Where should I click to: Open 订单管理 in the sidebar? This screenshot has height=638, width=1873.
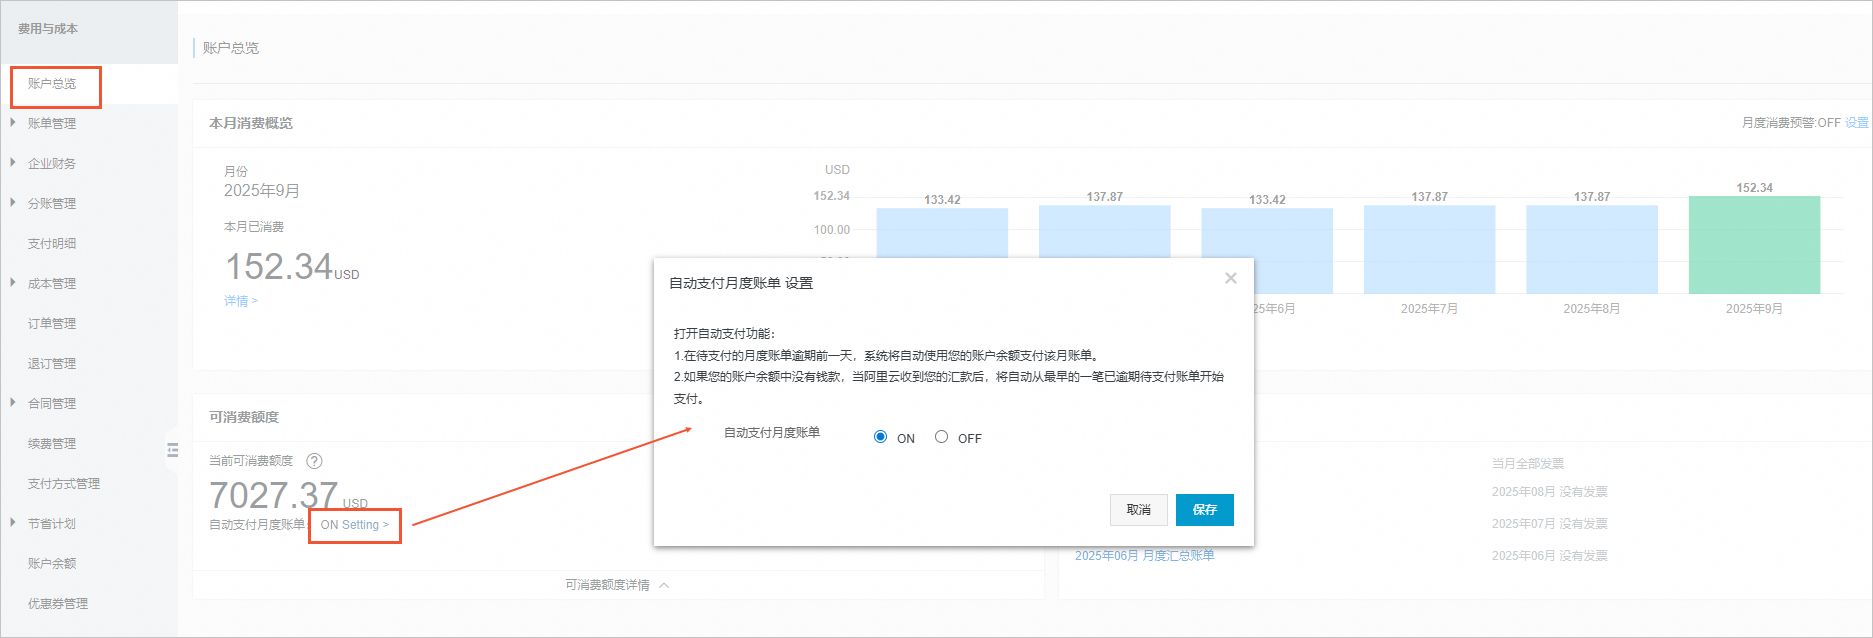[52, 324]
